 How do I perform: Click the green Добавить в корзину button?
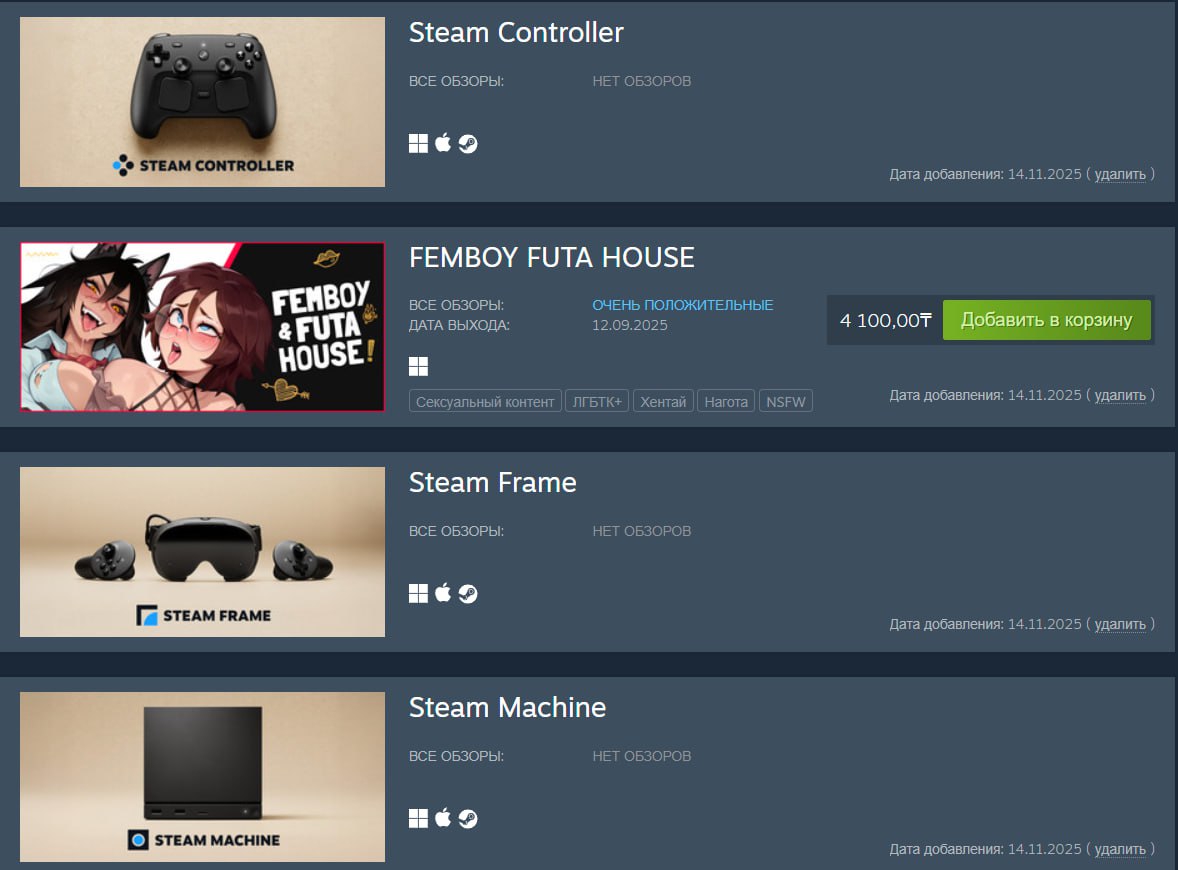point(1047,320)
